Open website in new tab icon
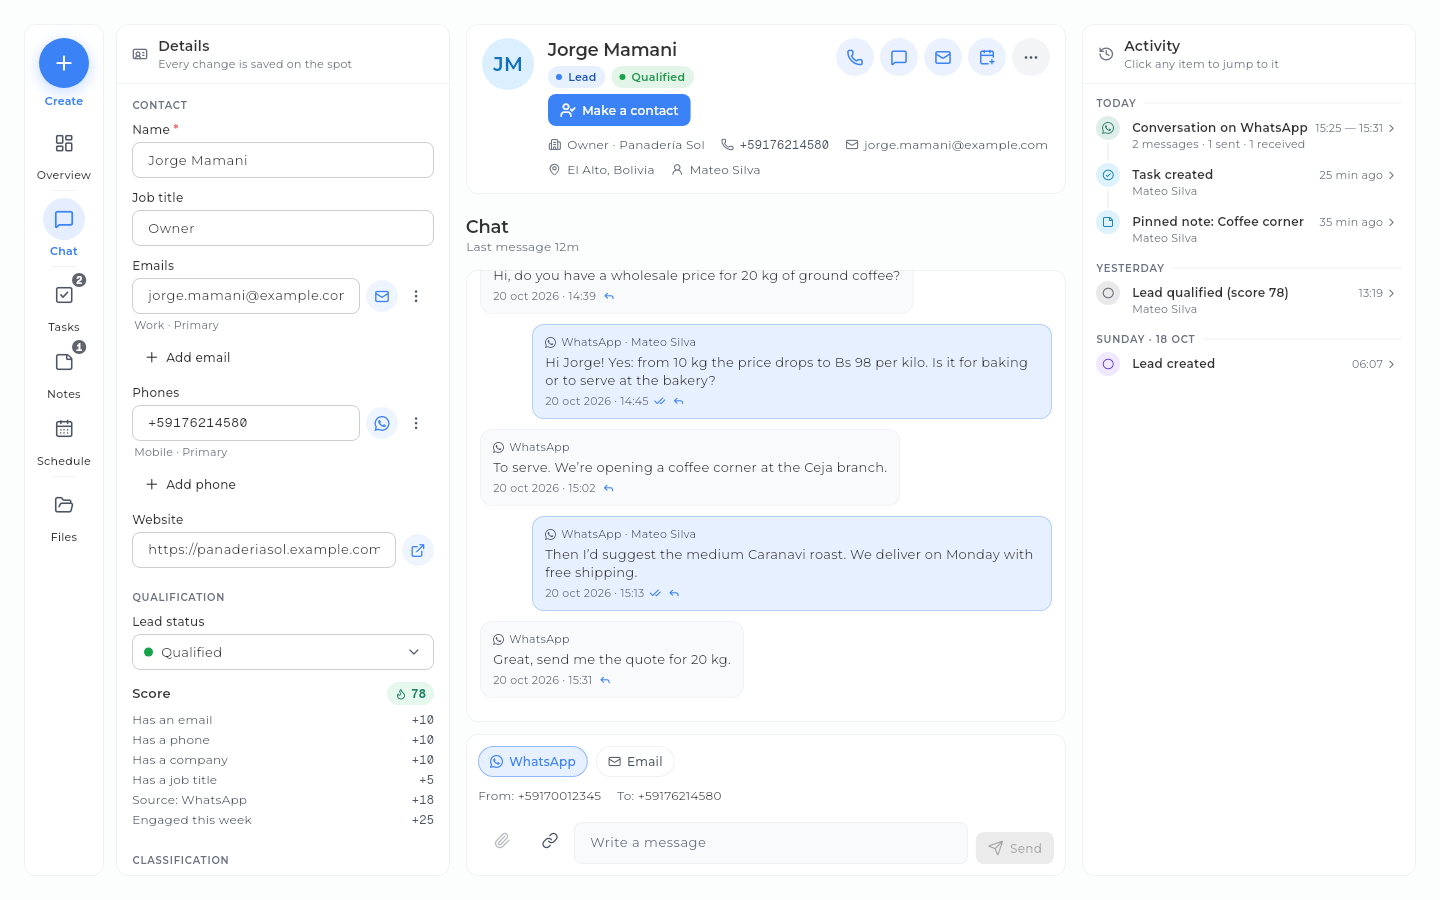This screenshot has height=900, width=1440. (418, 550)
